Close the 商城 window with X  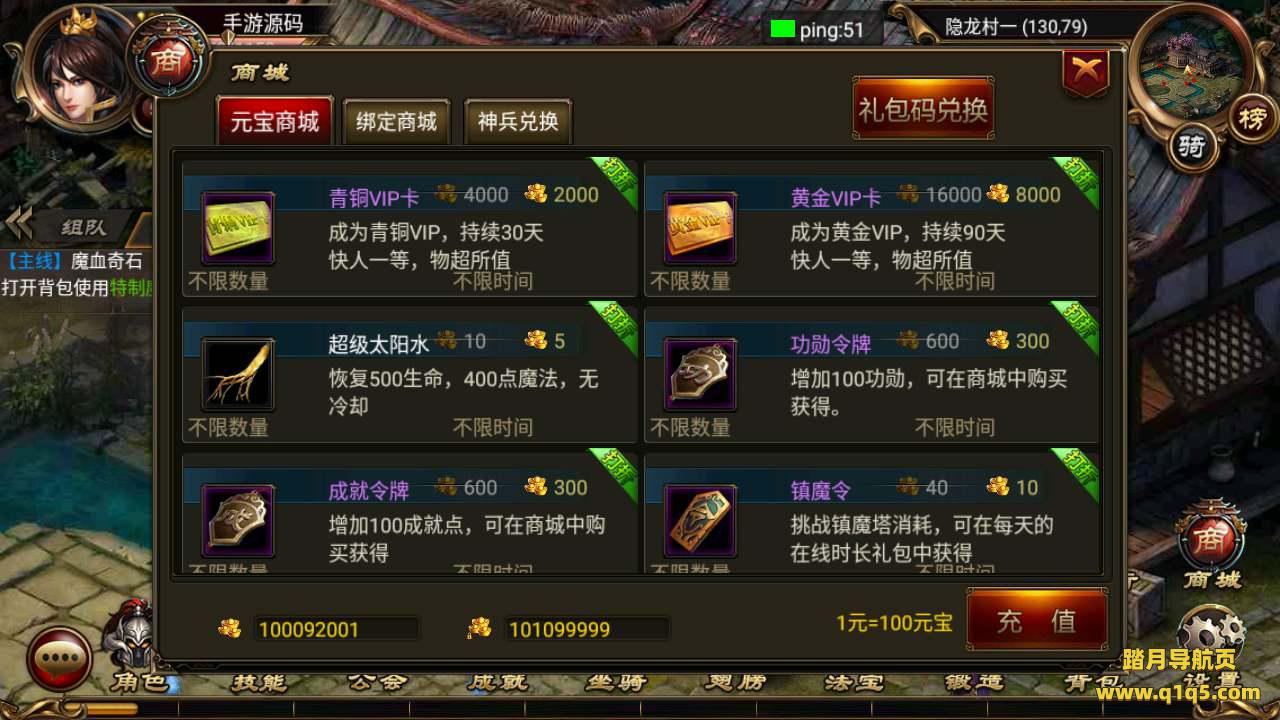pyautogui.click(x=1086, y=73)
